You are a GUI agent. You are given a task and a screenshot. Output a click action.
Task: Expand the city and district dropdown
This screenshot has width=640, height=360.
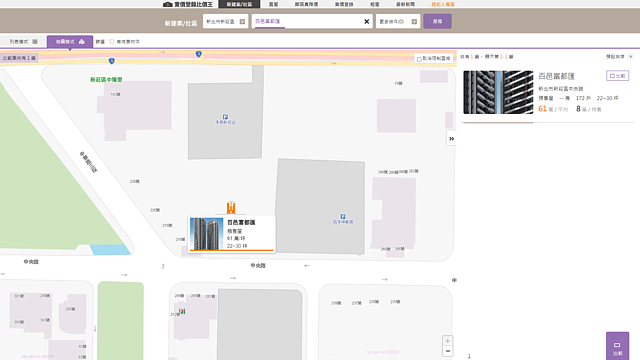pyautogui.click(x=225, y=21)
